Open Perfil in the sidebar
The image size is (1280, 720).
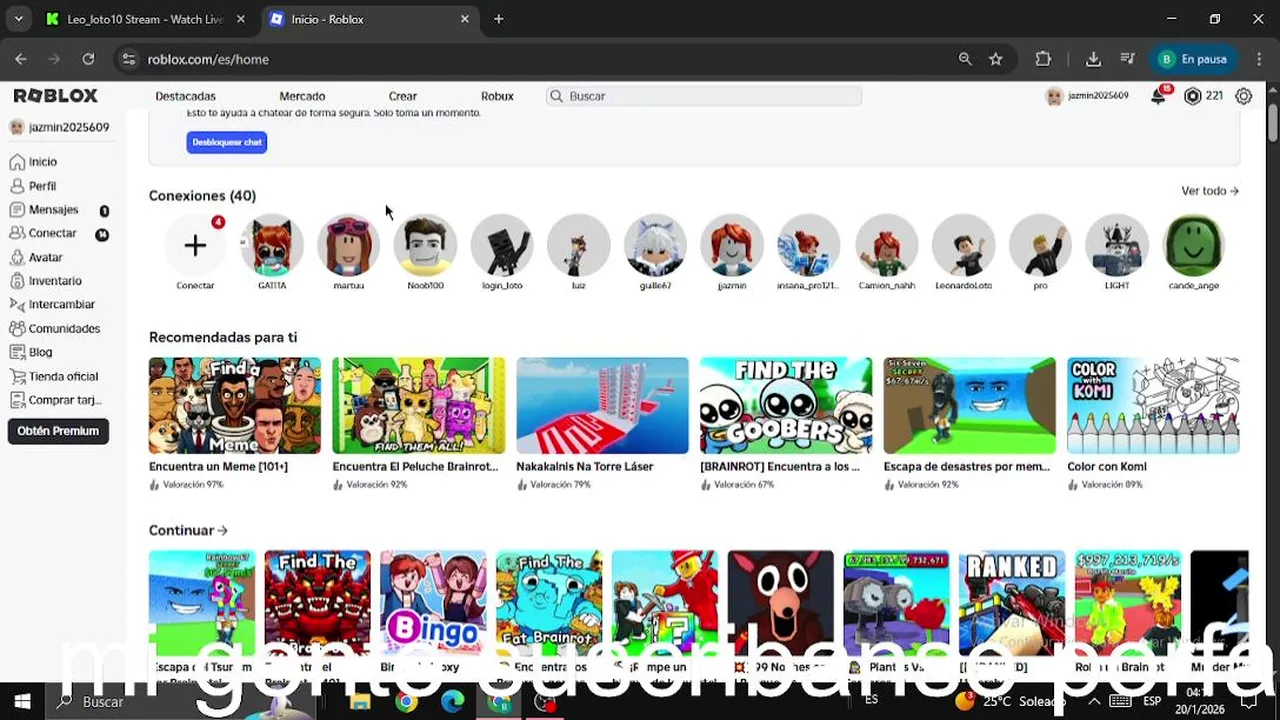32,186
